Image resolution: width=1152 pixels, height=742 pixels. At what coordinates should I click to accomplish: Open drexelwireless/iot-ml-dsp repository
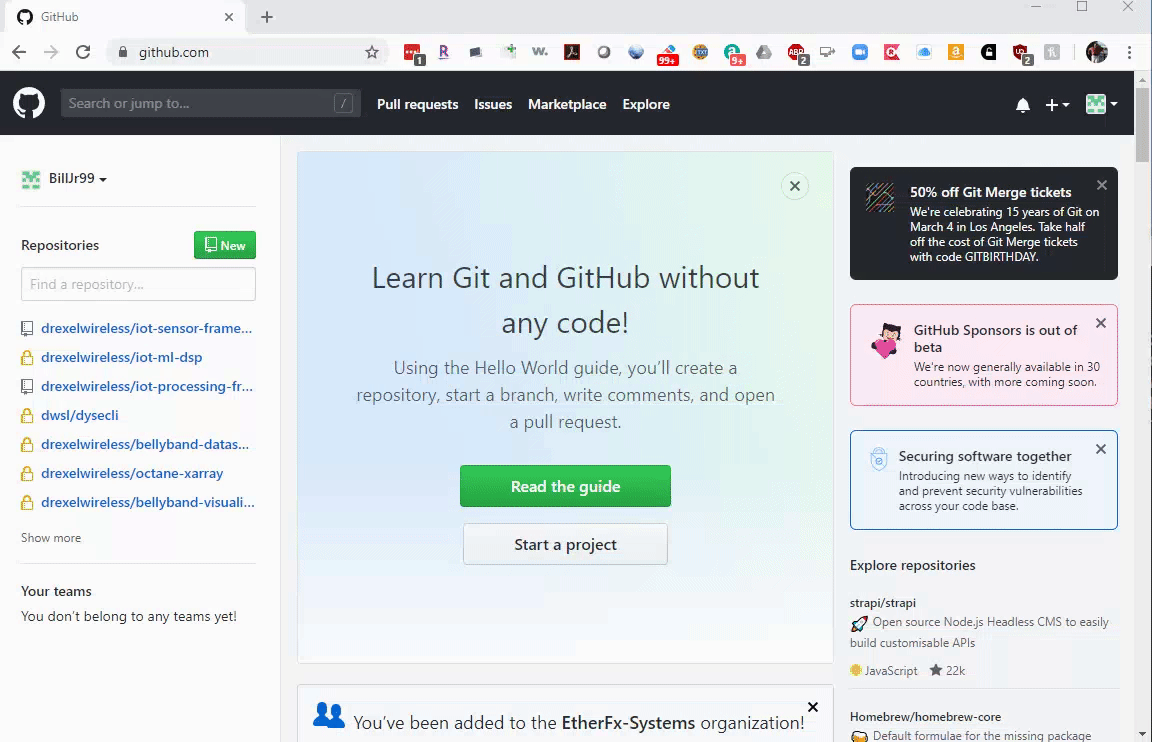pyautogui.click(x=121, y=358)
